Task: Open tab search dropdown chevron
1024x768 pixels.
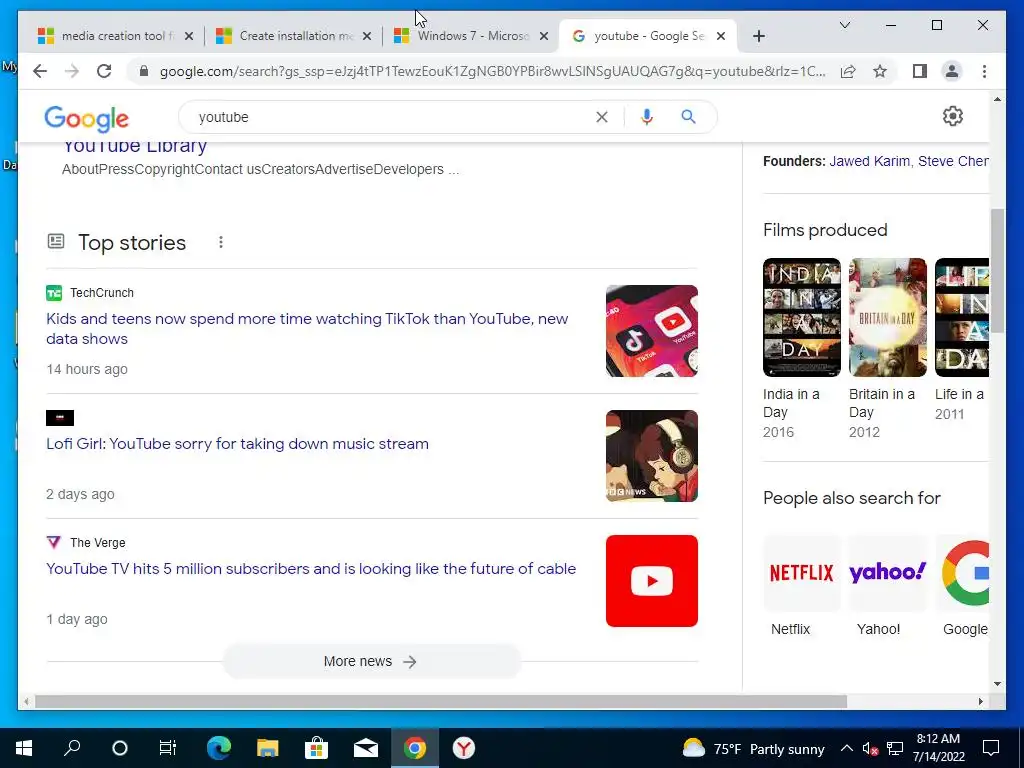Action: point(844,25)
